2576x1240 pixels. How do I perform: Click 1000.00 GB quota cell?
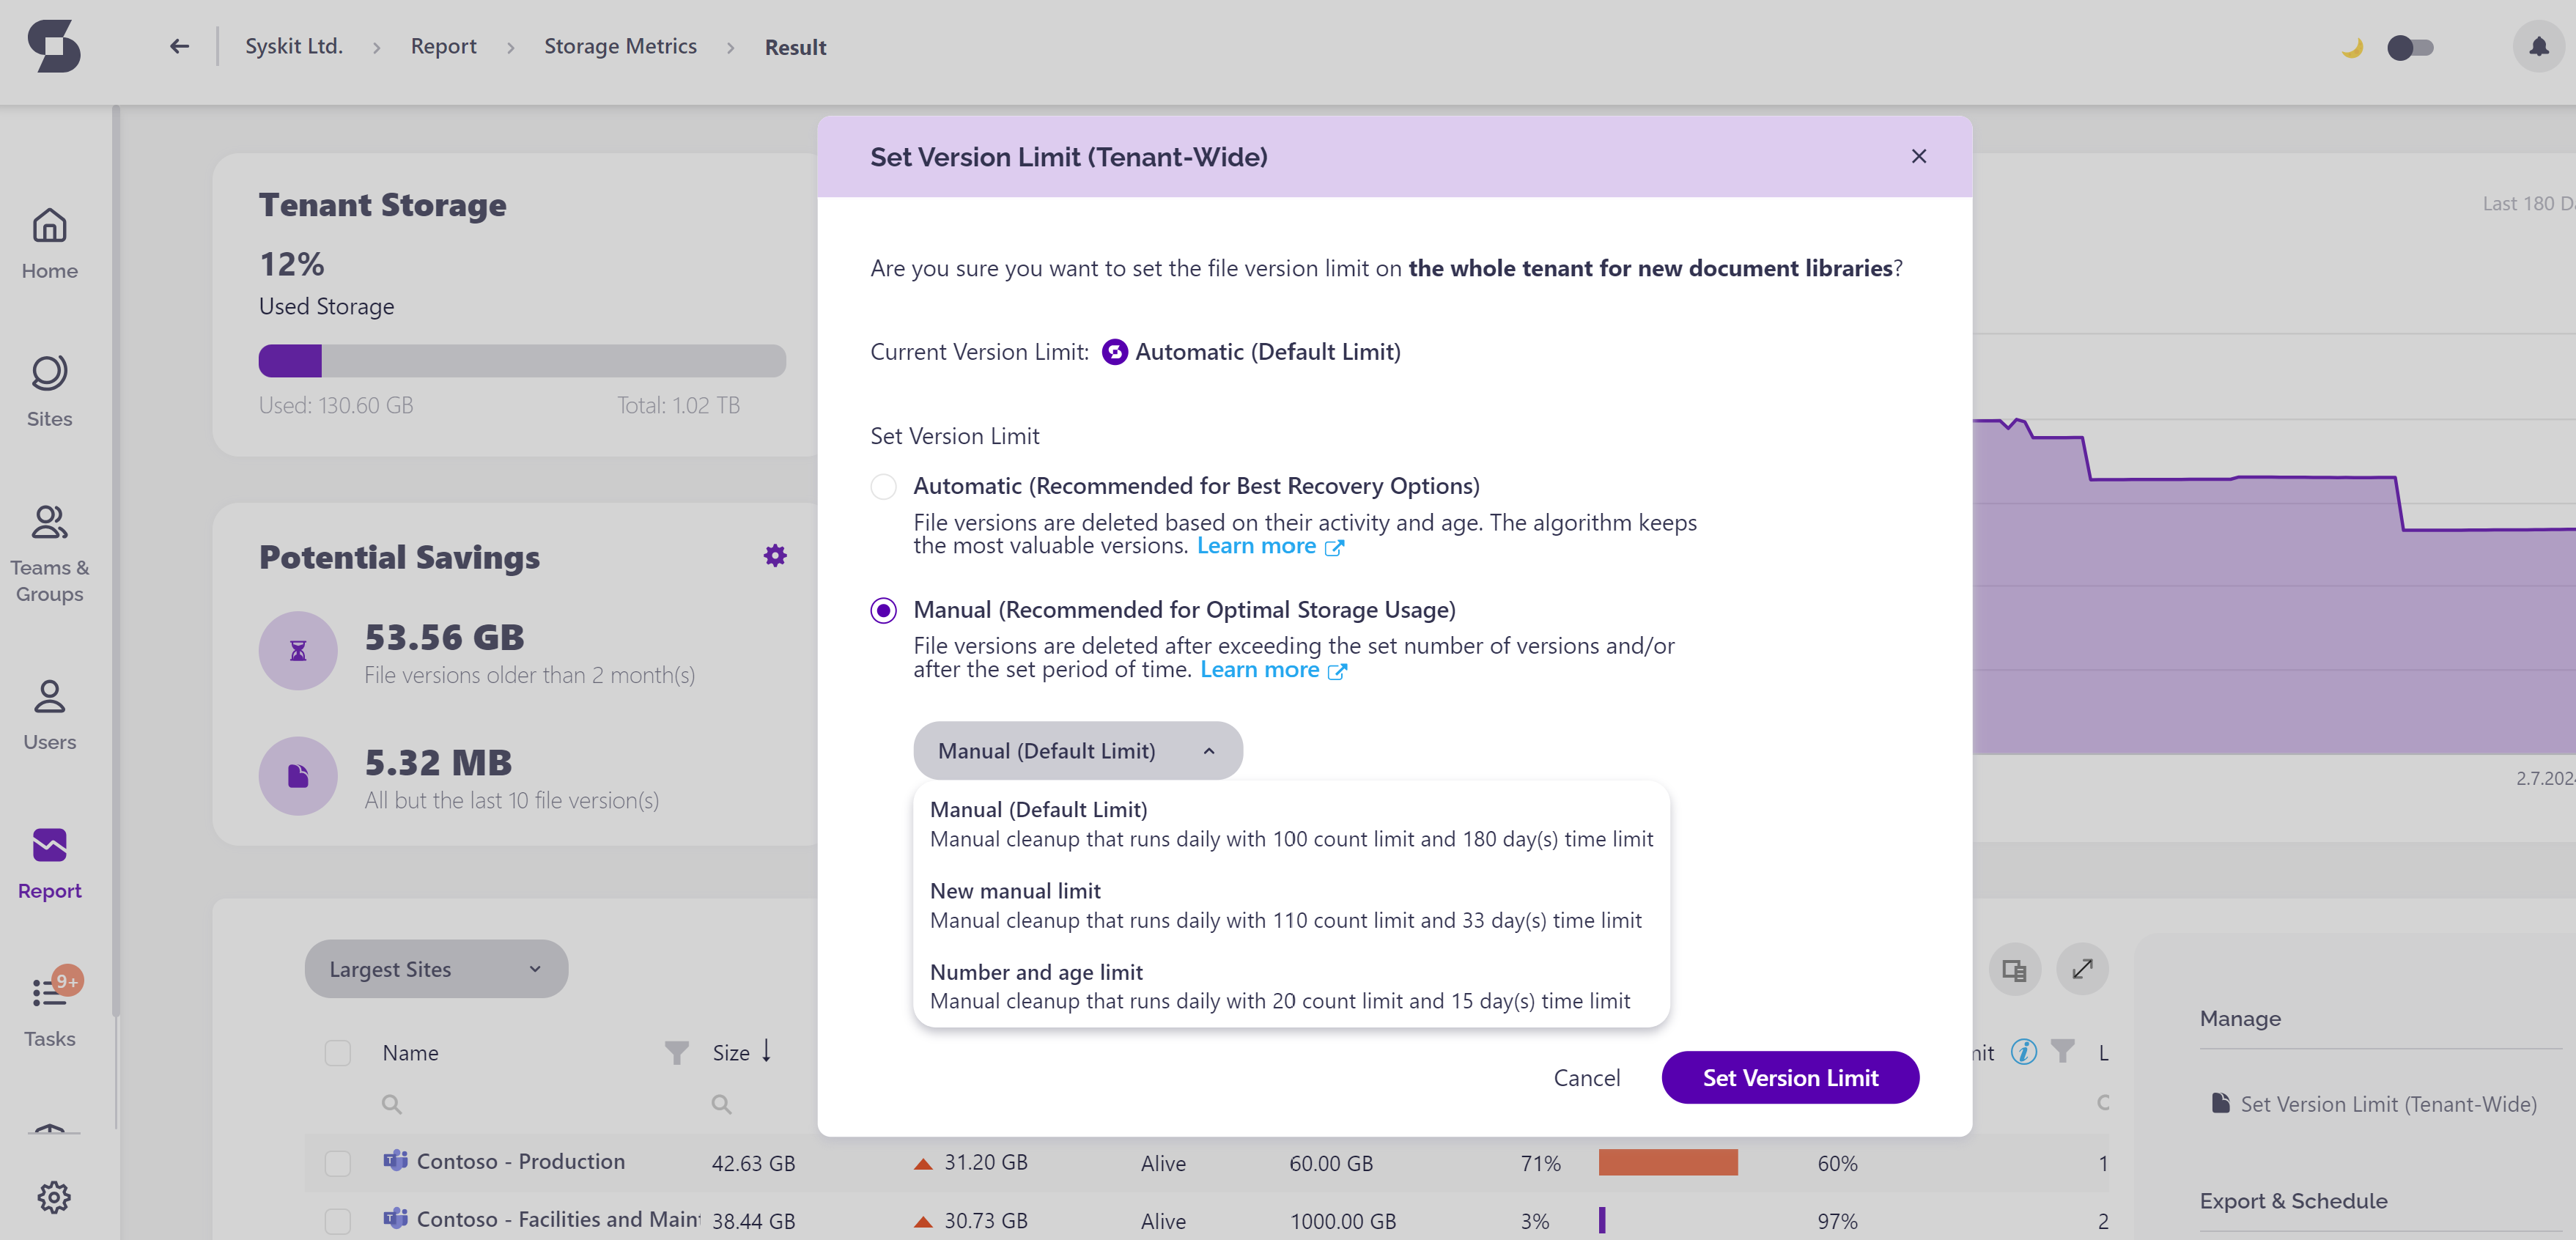1343,1221
